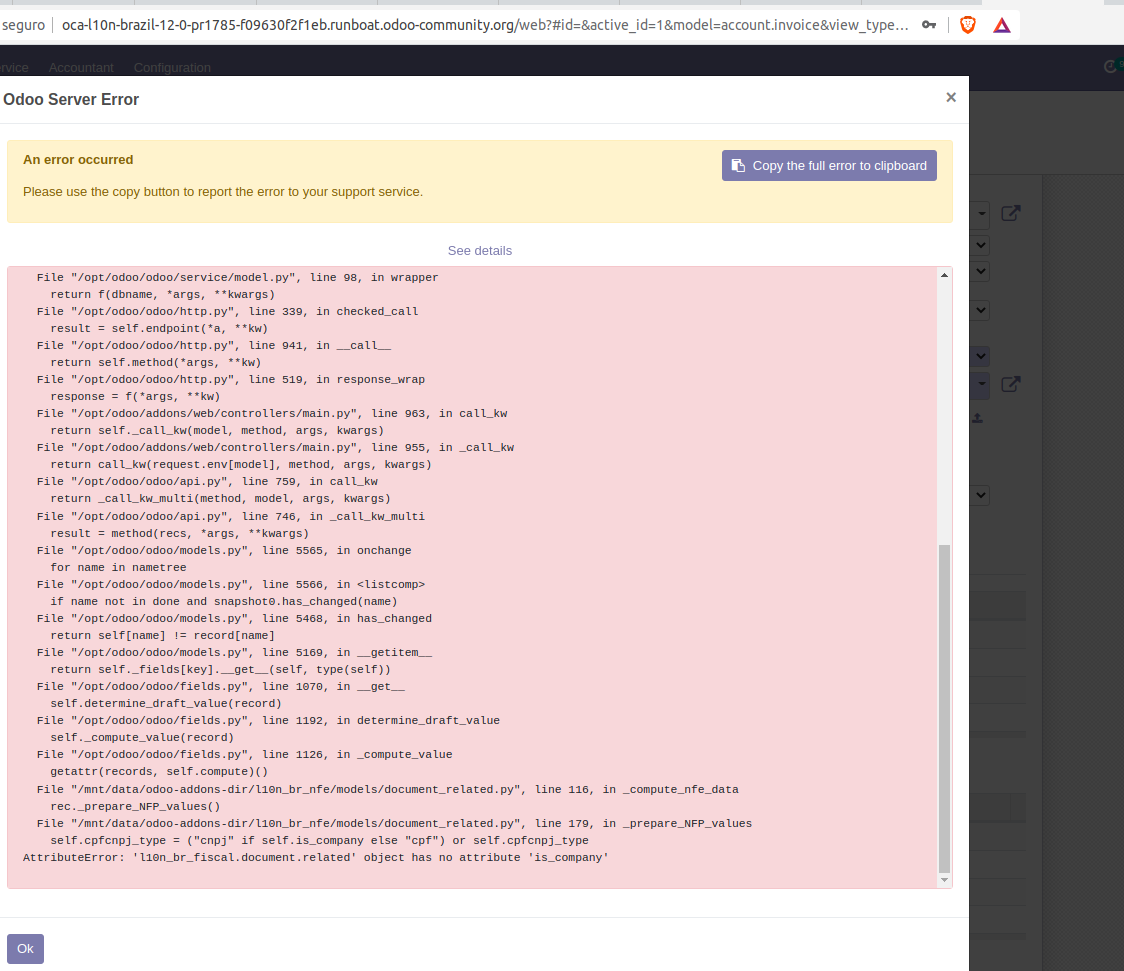
Task: Open lower external-link icon in background form
Action: click(1011, 384)
